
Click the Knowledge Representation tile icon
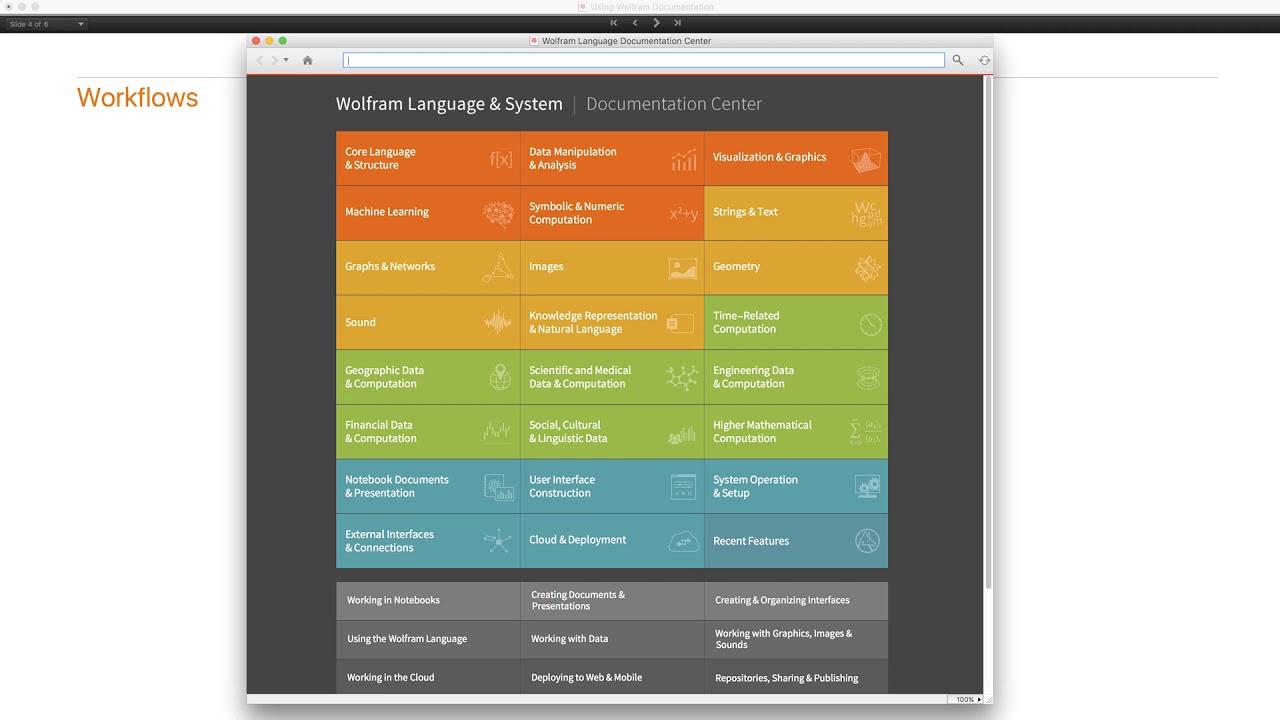680,323
